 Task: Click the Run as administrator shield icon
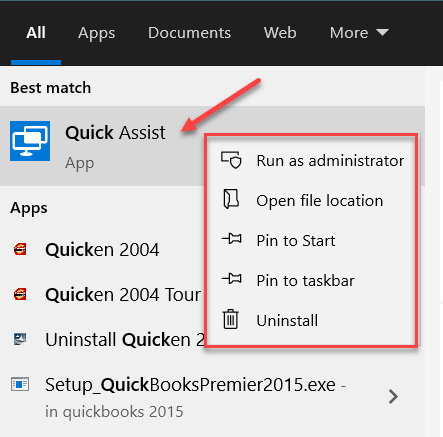tap(231, 160)
